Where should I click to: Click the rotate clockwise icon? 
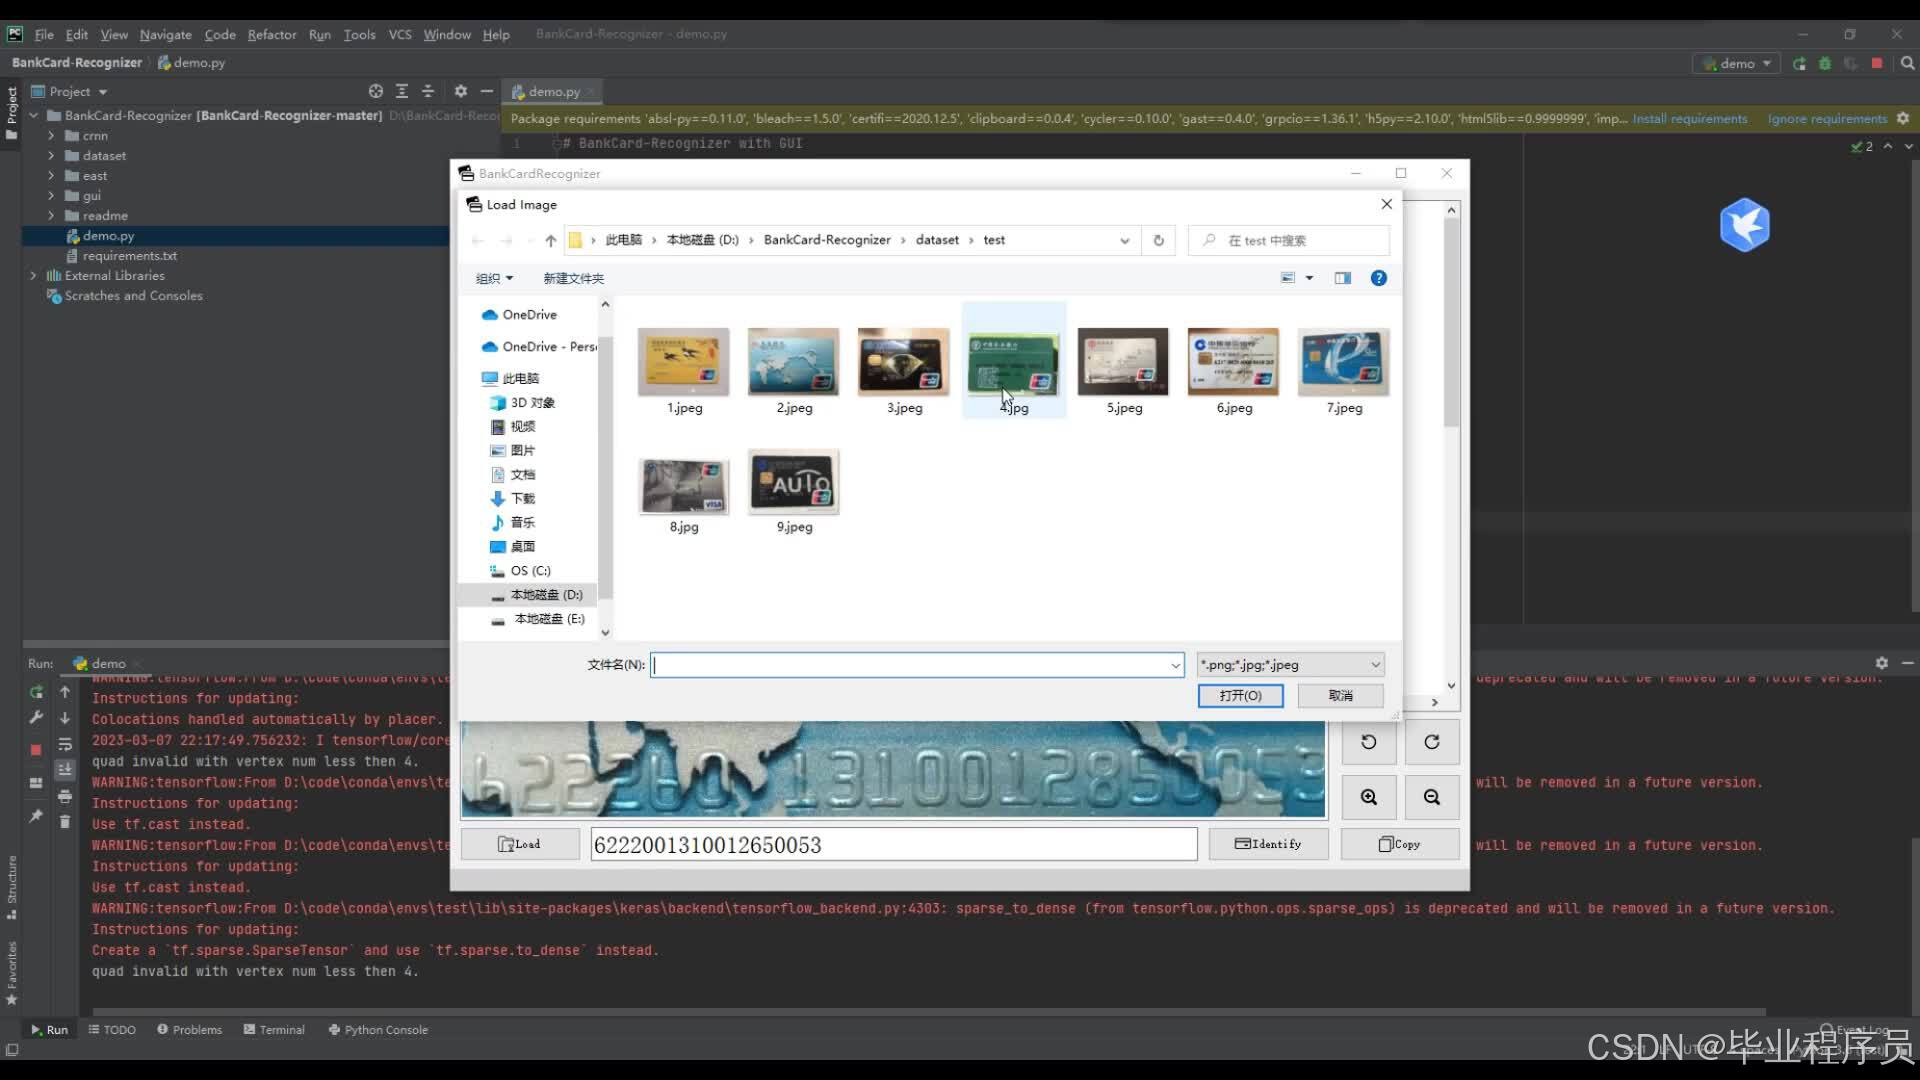[1432, 742]
